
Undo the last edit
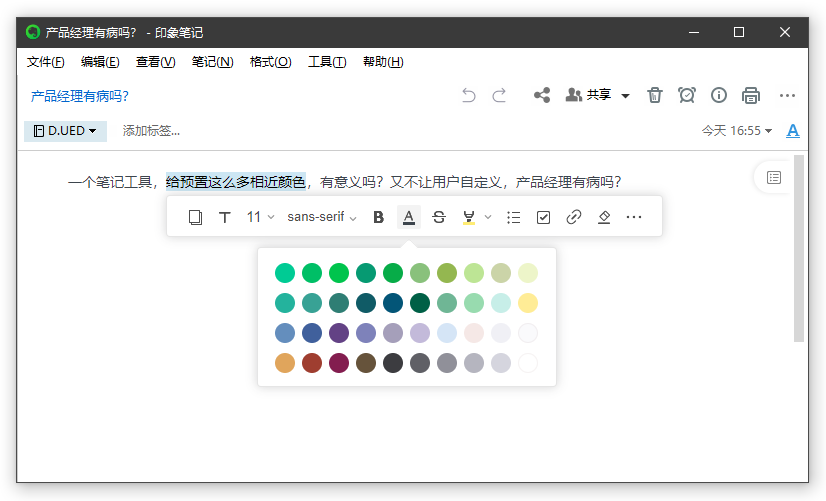tap(468, 95)
